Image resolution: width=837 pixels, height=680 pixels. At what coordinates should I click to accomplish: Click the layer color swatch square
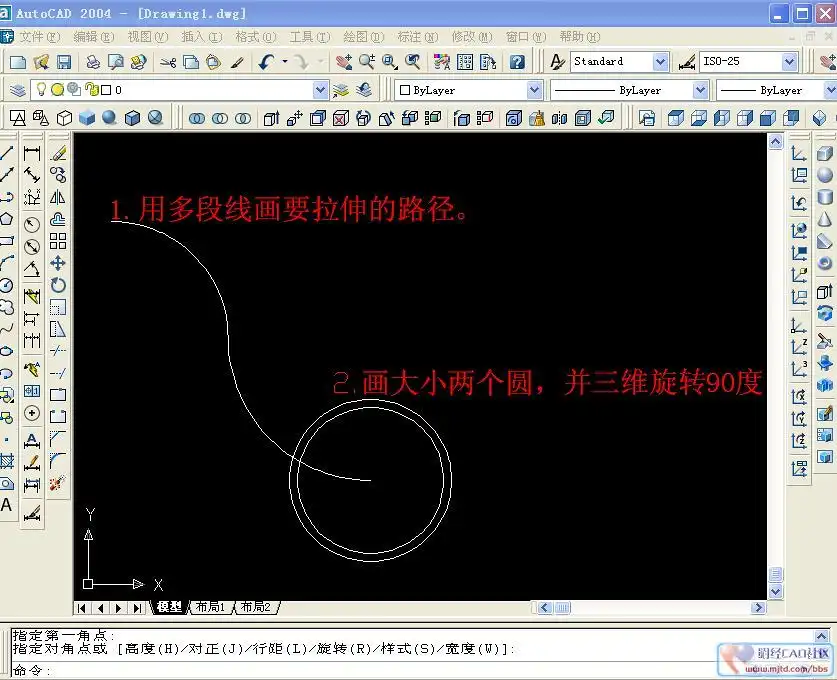click(x=106, y=90)
